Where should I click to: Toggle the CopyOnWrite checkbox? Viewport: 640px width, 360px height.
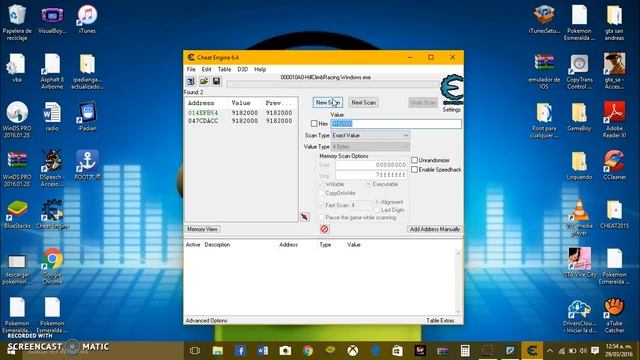point(321,193)
